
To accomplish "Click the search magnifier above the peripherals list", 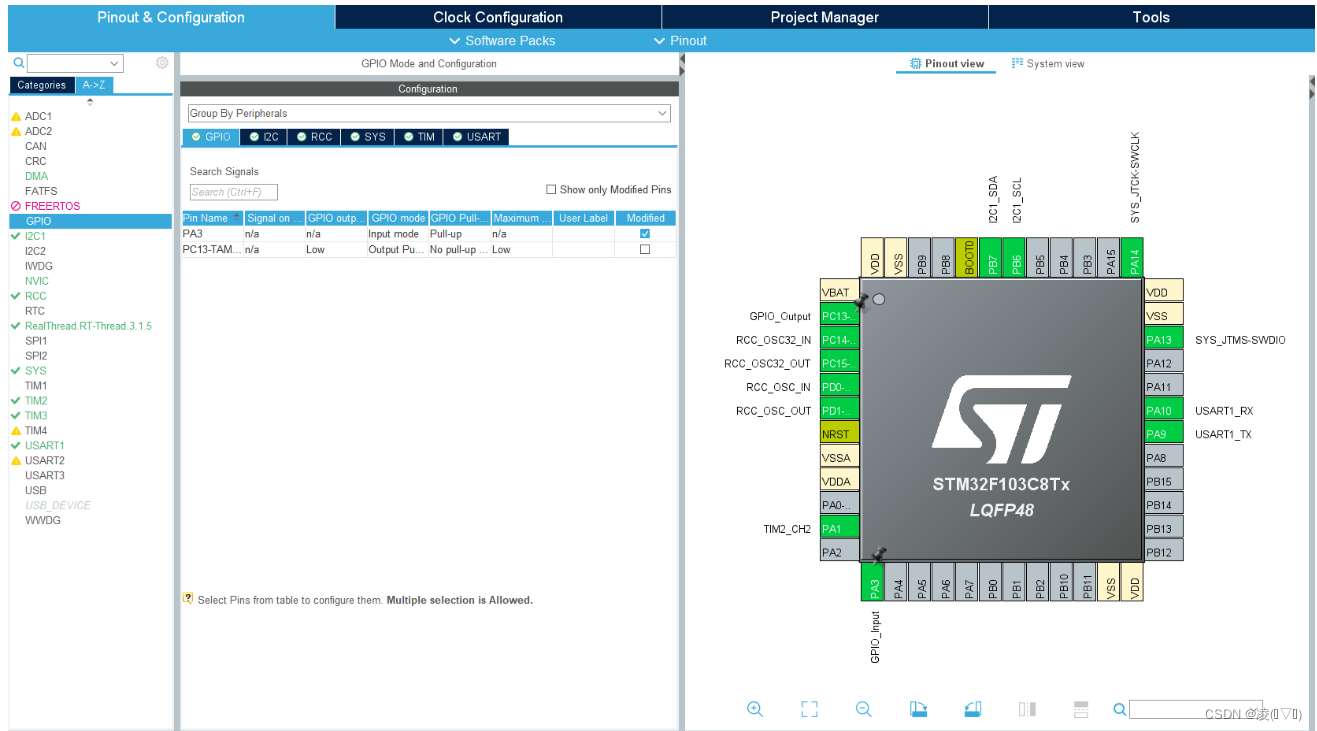I will [x=18, y=63].
